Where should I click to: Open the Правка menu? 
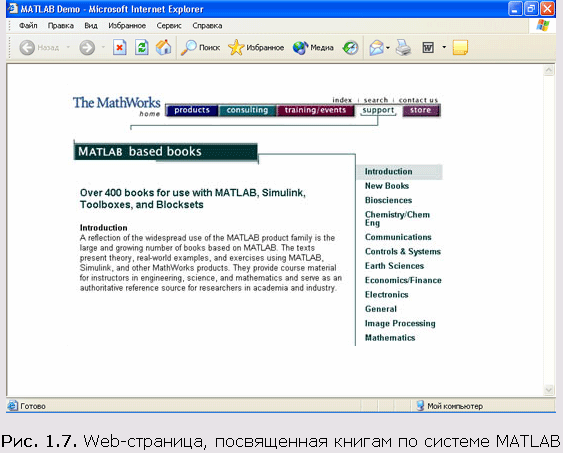coord(61,25)
